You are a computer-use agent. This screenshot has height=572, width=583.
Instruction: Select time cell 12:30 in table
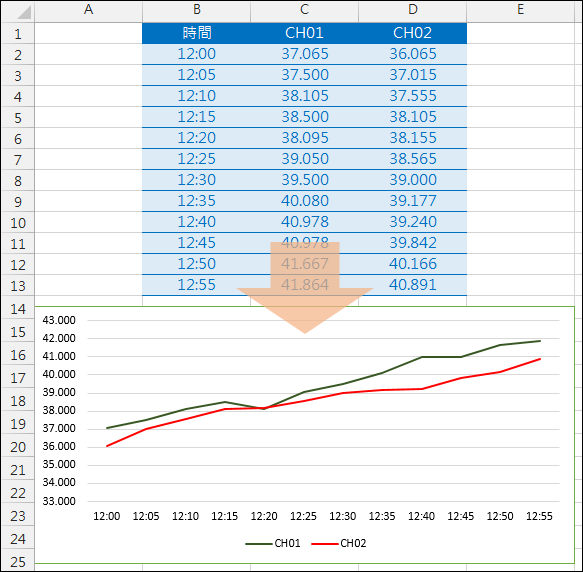pyautogui.click(x=196, y=180)
